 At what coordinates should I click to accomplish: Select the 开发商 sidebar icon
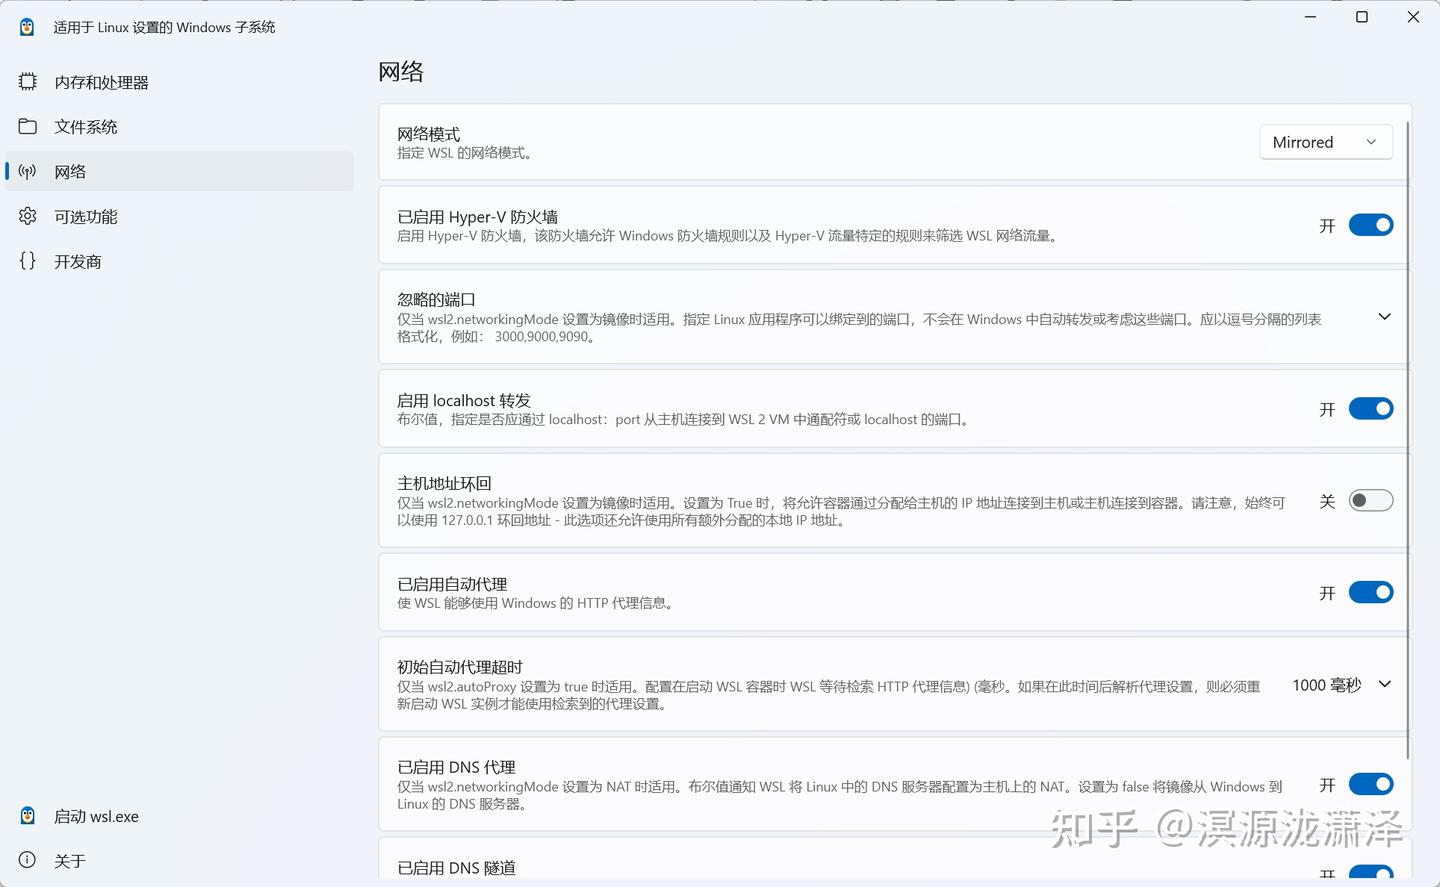[27, 261]
